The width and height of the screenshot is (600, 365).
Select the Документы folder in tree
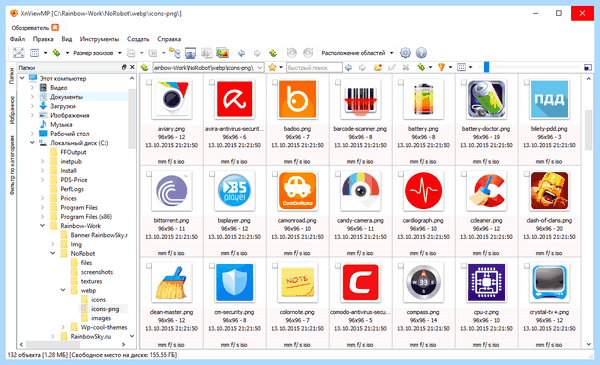point(66,97)
